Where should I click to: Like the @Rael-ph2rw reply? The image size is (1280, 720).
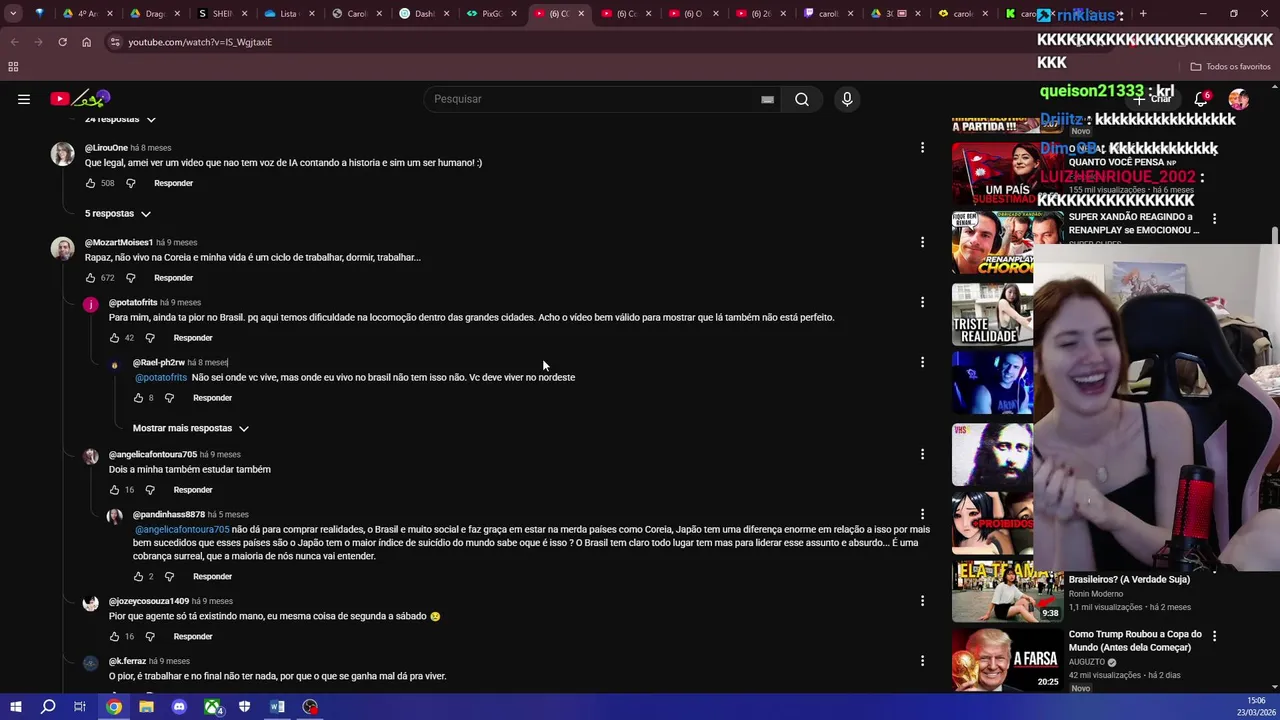[138, 398]
